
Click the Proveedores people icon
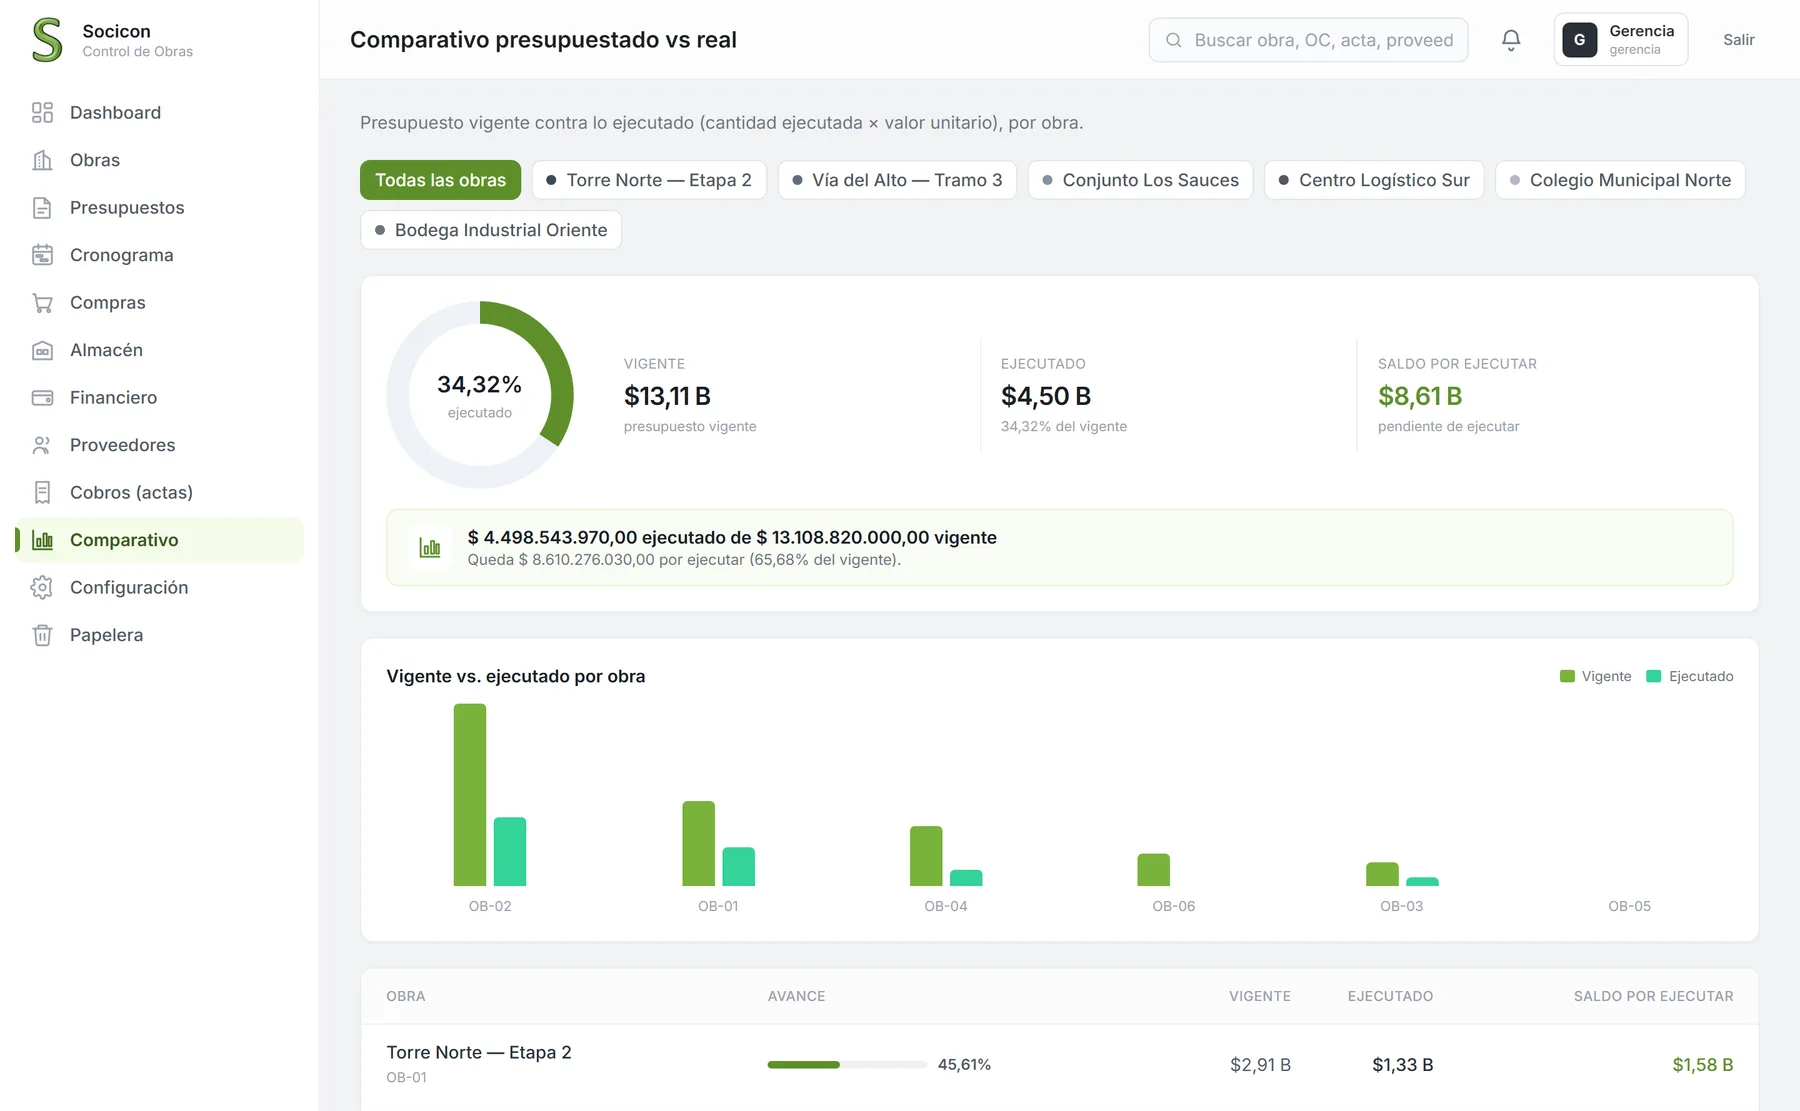coord(42,445)
